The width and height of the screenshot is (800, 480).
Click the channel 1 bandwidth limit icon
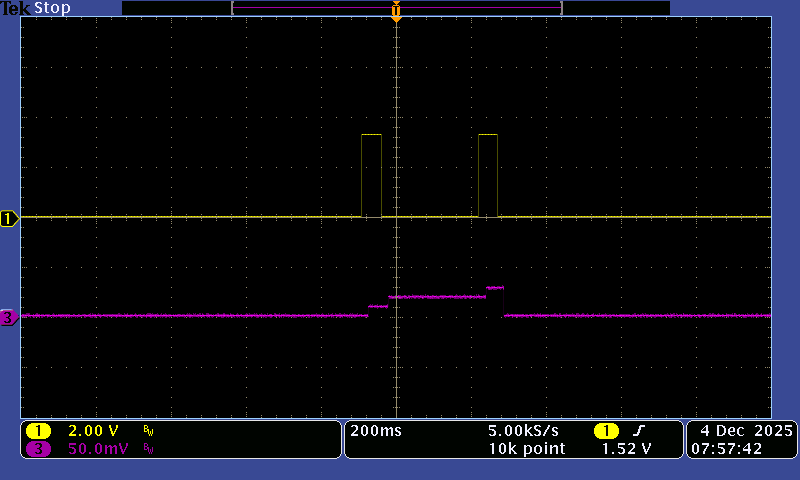point(148,431)
